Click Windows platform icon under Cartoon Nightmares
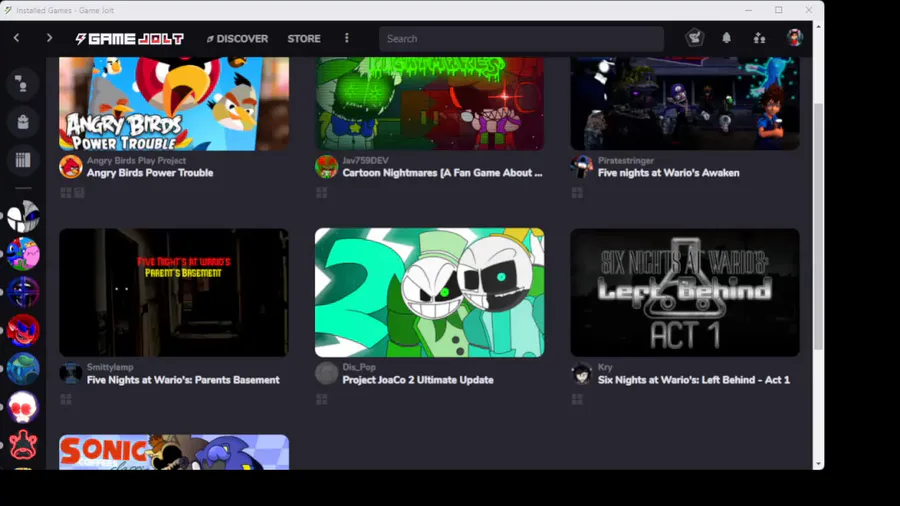Screen dimensions: 900x506 (x=321, y=193)
